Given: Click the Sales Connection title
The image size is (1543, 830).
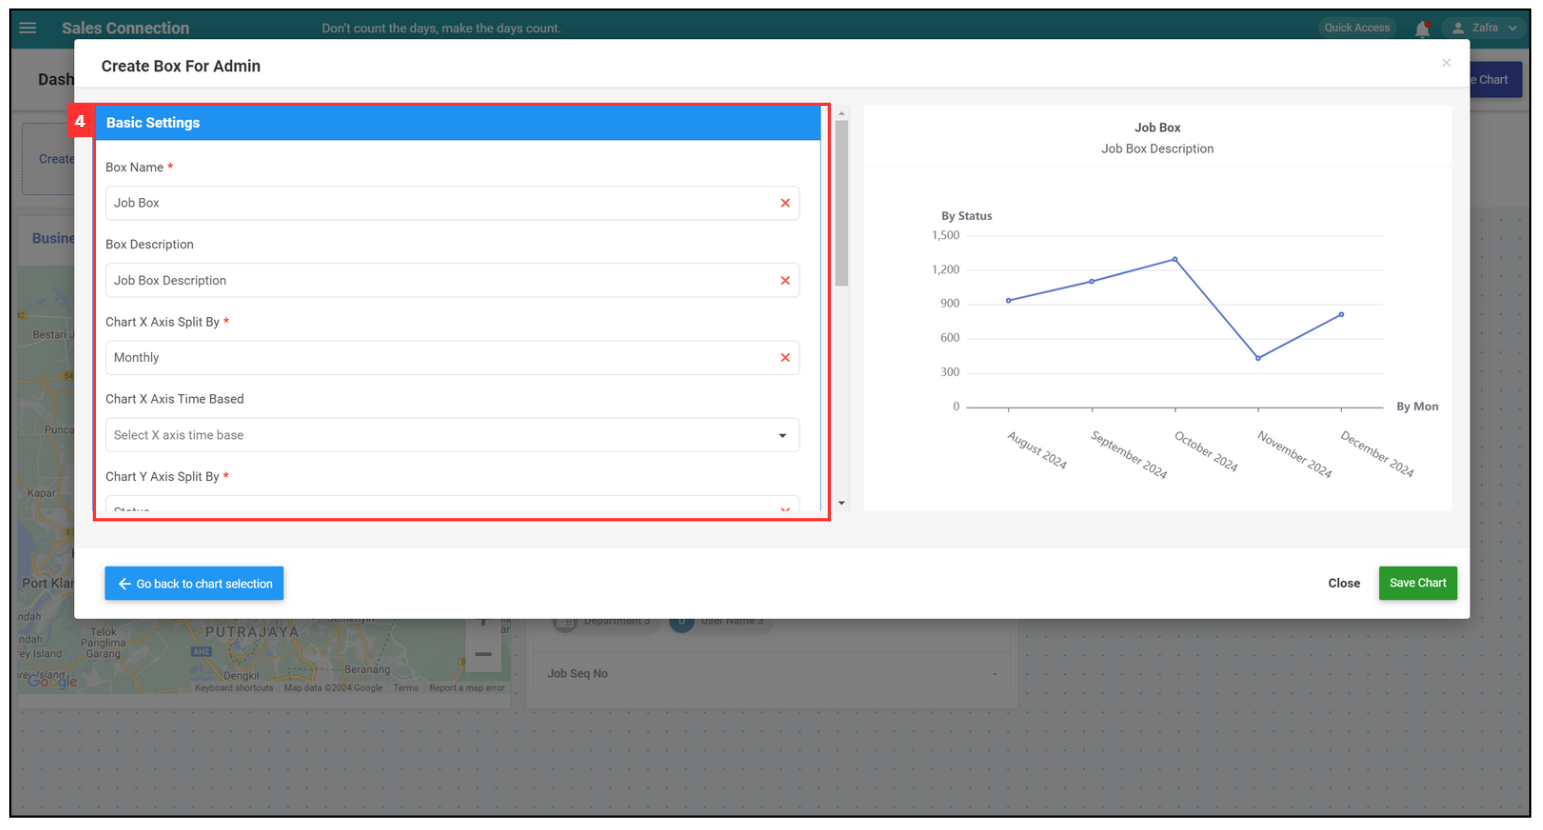Looking at the screenshot, I should (125, 28).
